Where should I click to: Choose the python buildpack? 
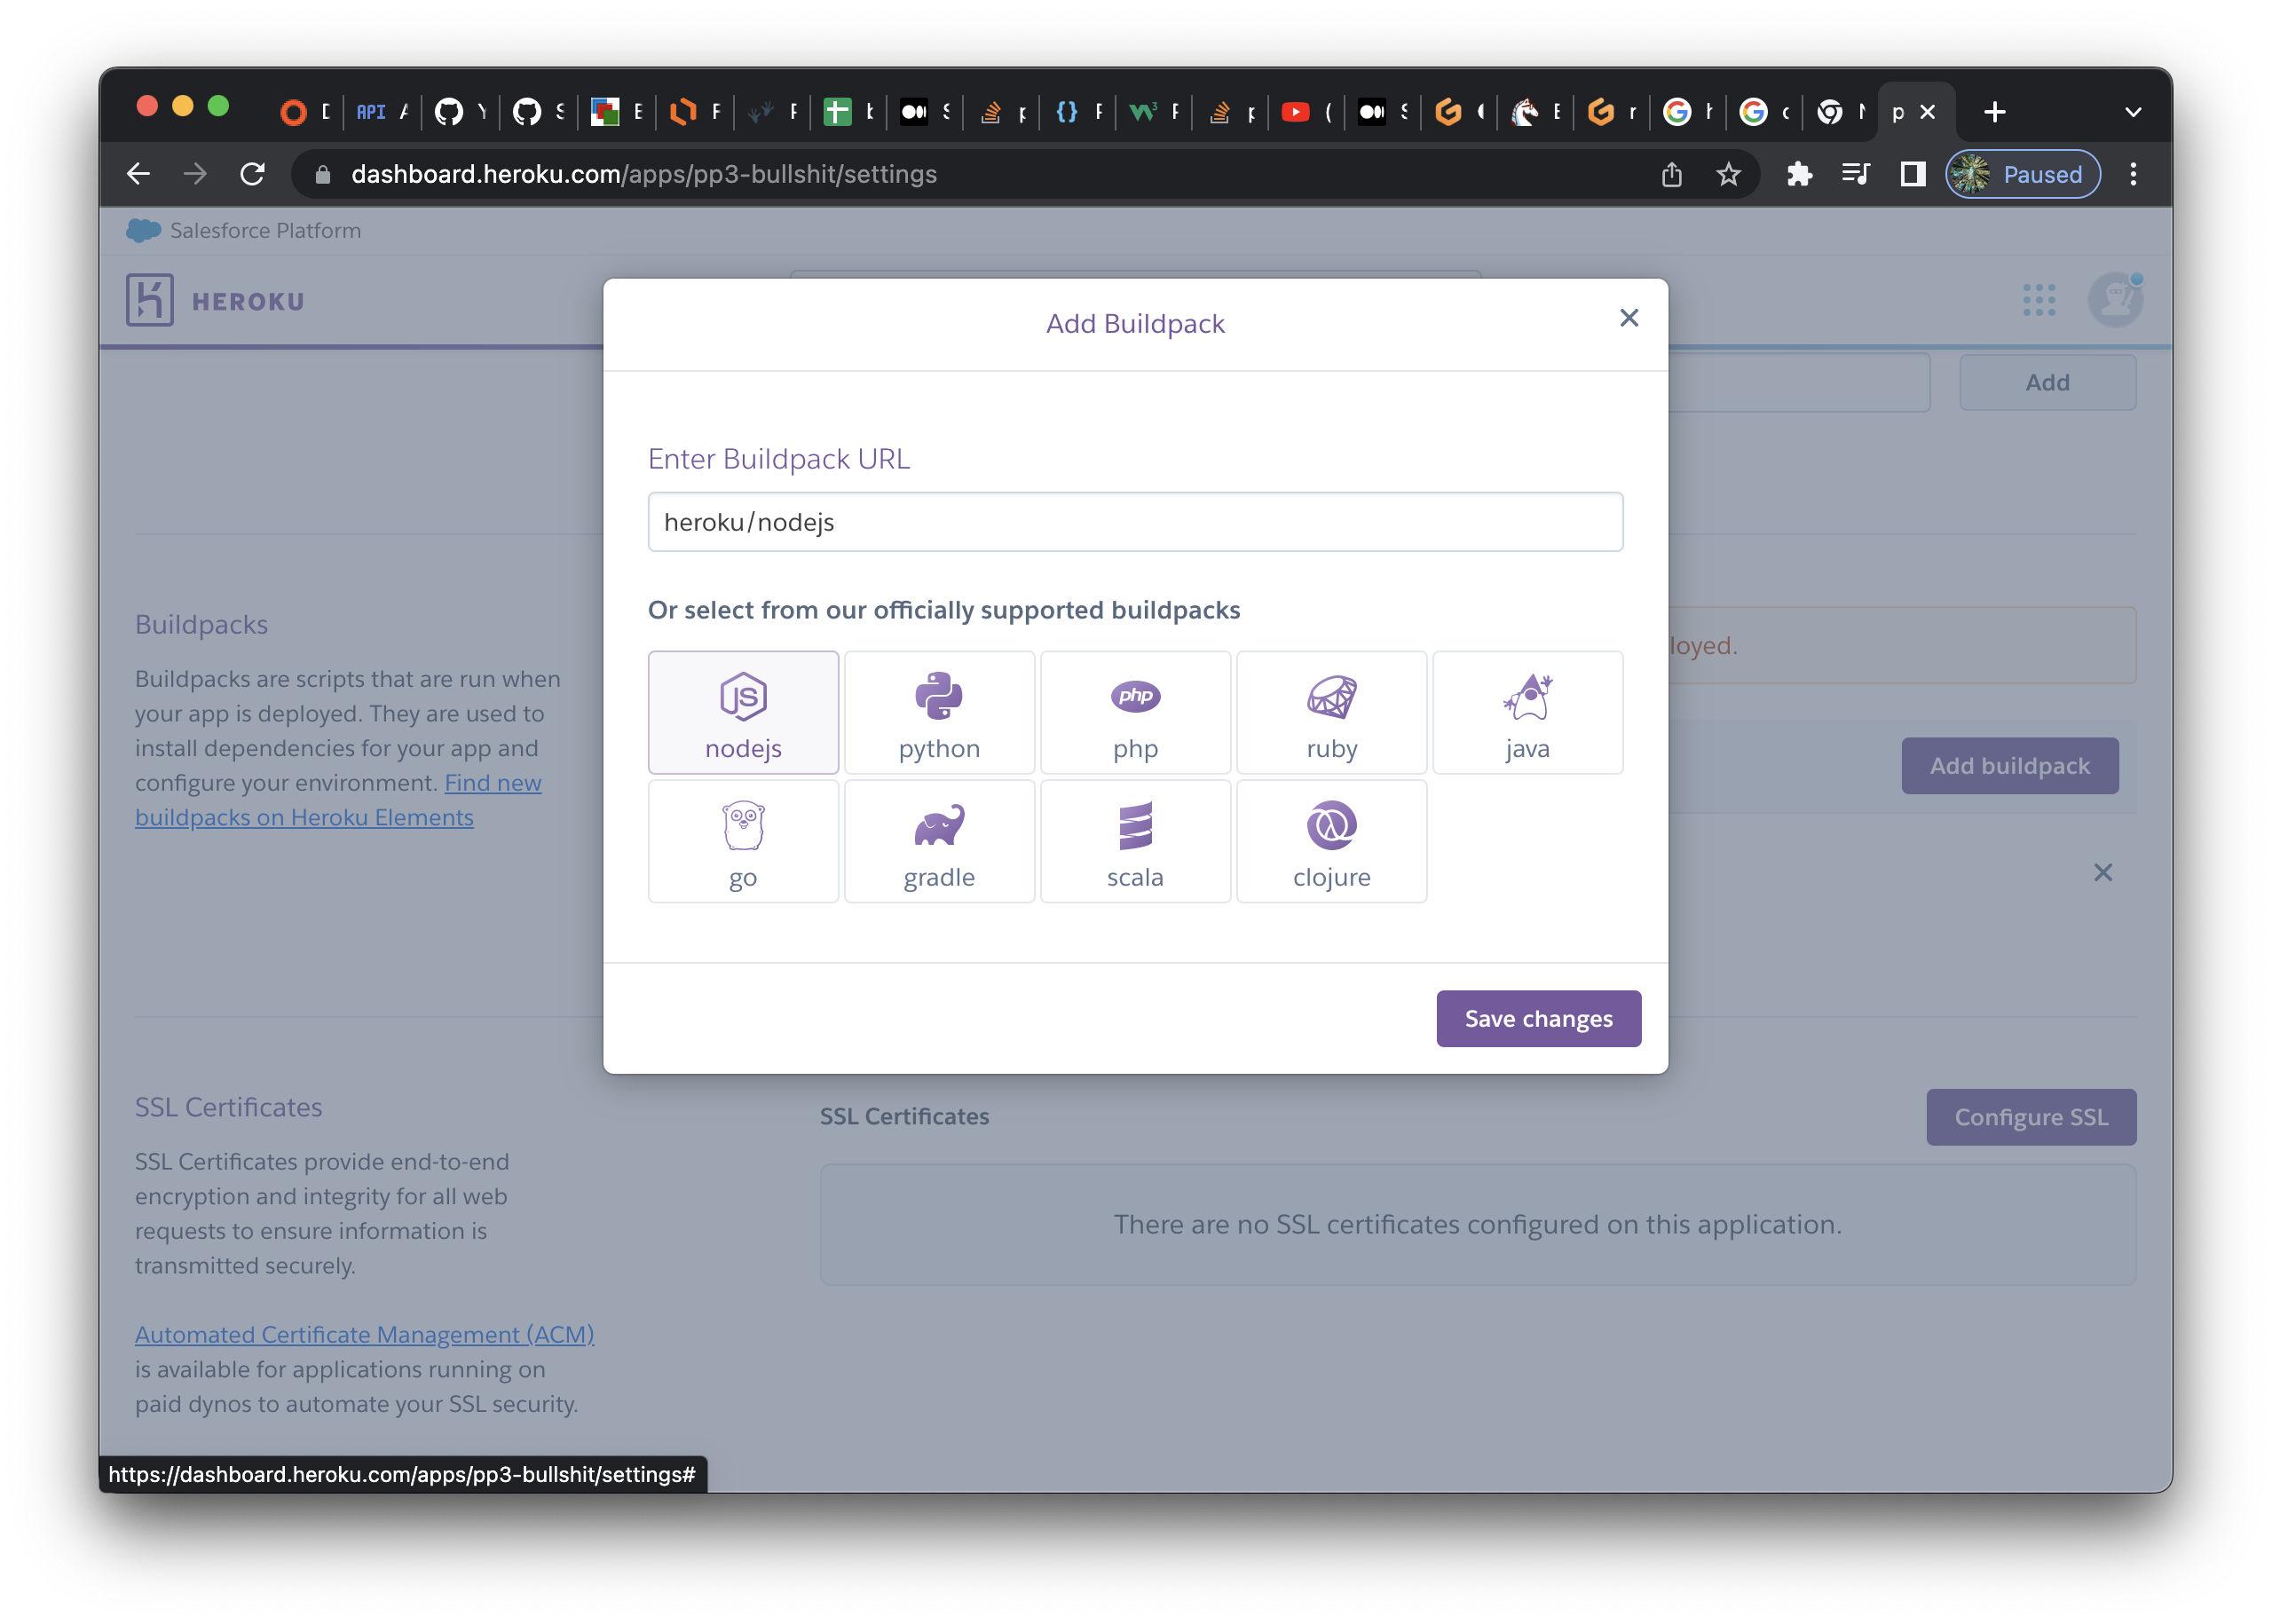939,712
